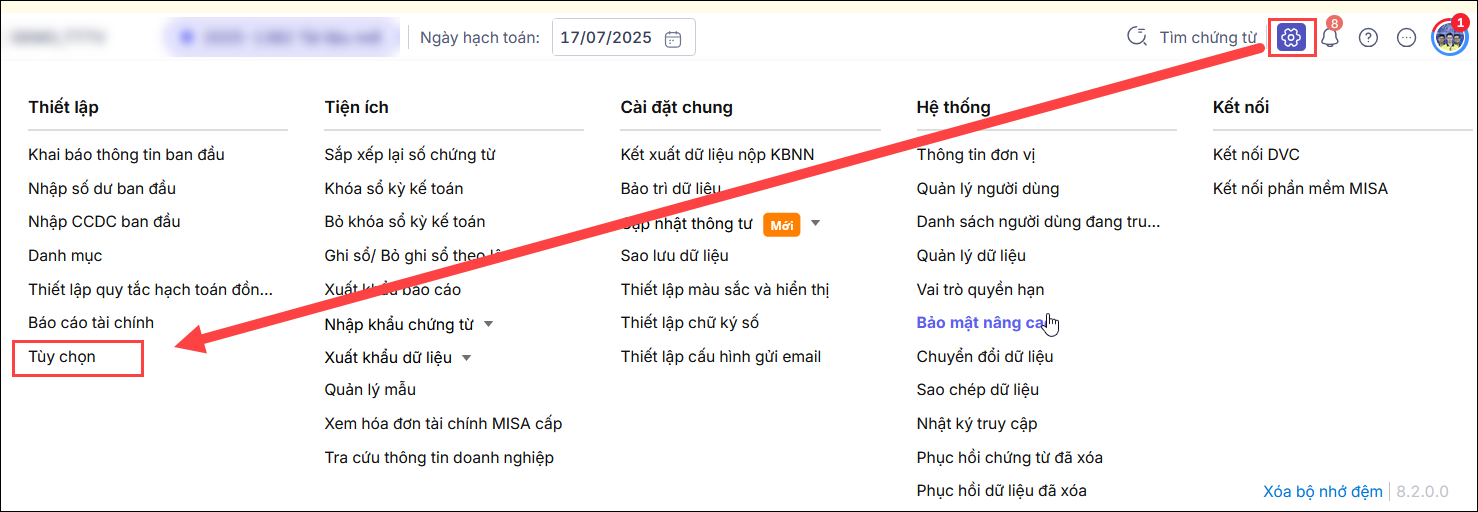Click Xóa bộ nhớ đệm link
The image size is (1478, 512).
coord(1323,491)
